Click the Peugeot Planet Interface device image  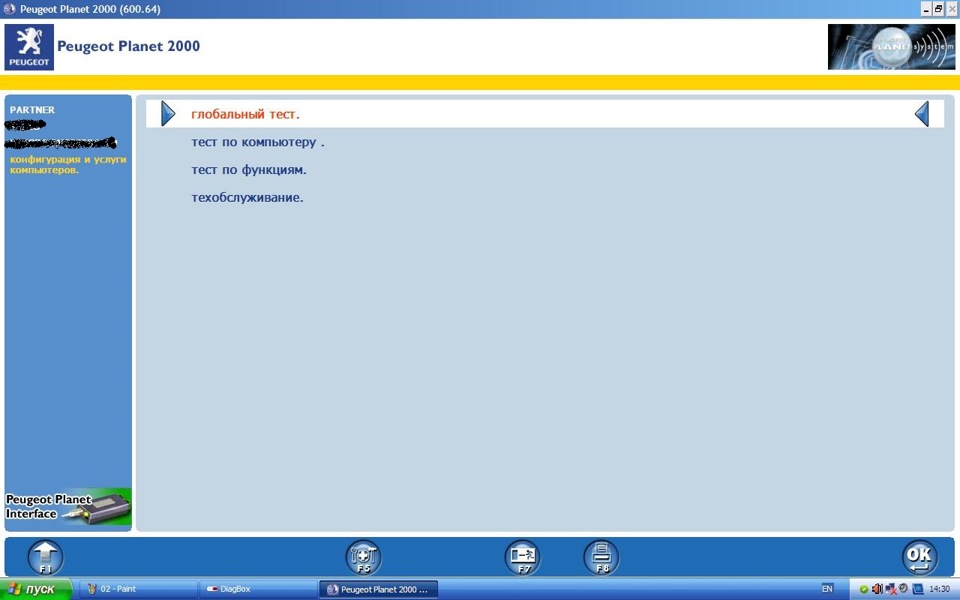[x=68, y=507]
